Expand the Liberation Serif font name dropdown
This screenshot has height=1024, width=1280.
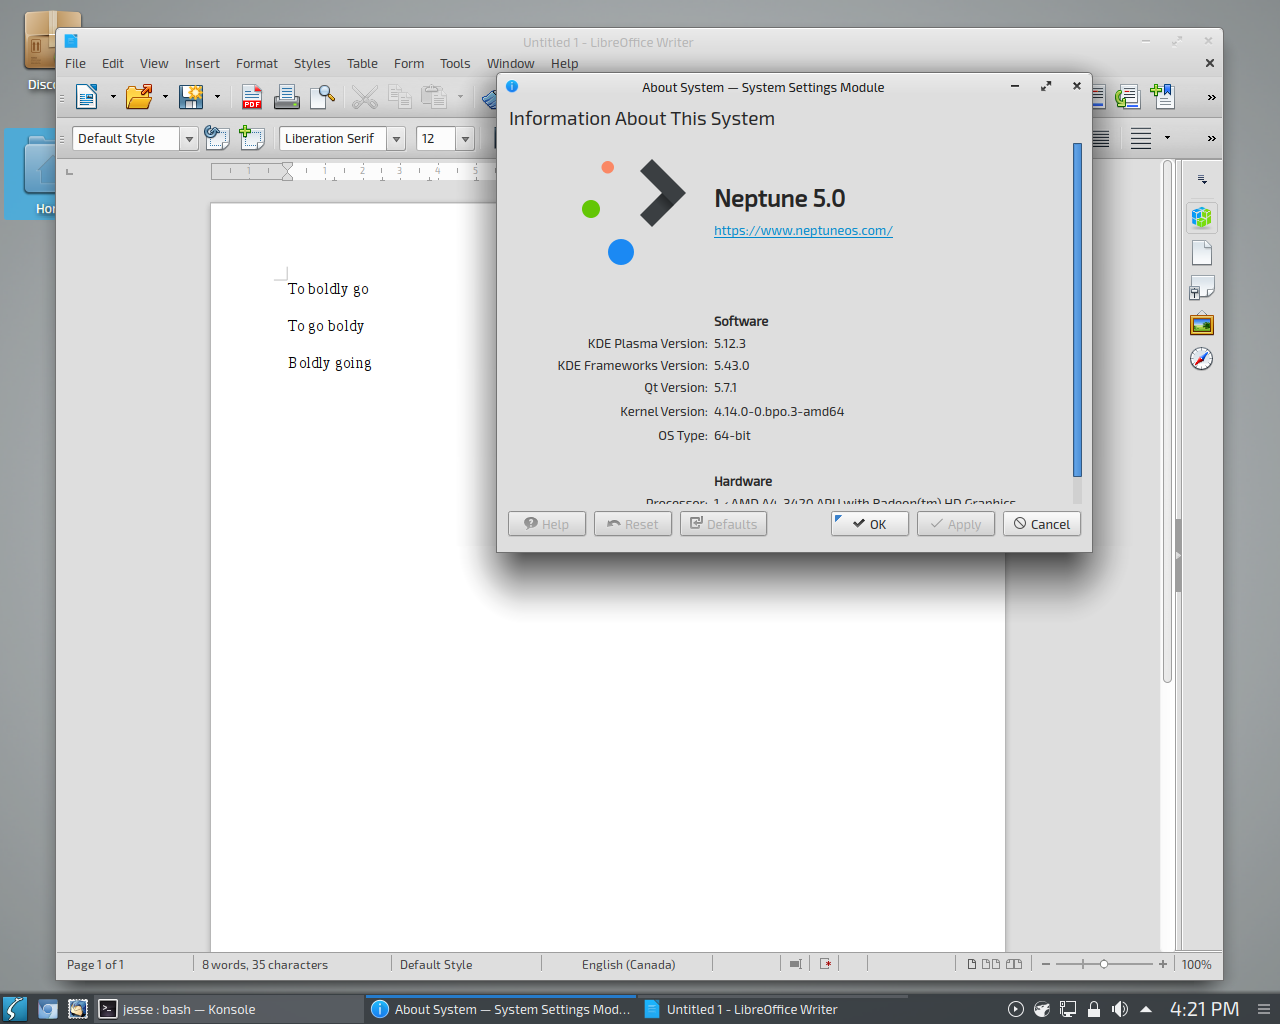396,139
